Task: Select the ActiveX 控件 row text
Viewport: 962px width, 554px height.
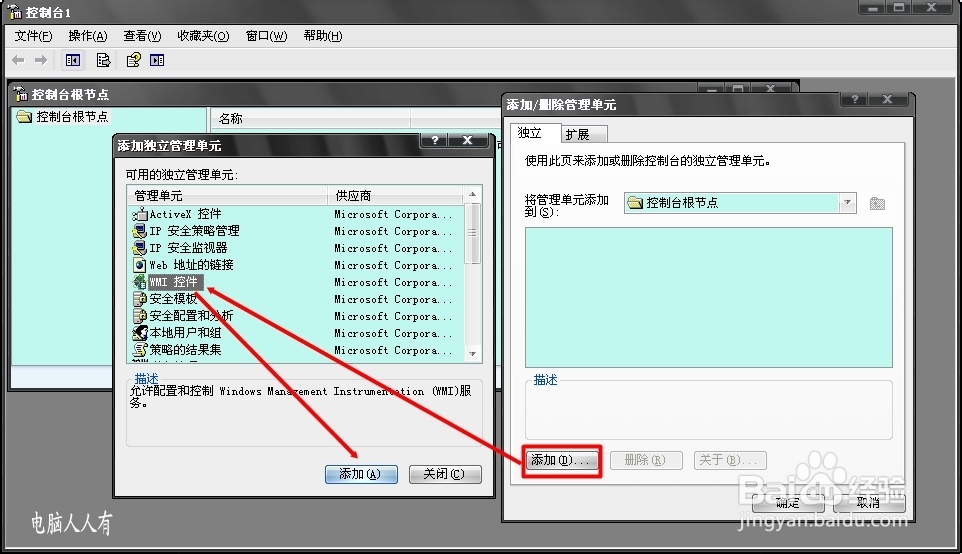Action: tap(185, 214)
